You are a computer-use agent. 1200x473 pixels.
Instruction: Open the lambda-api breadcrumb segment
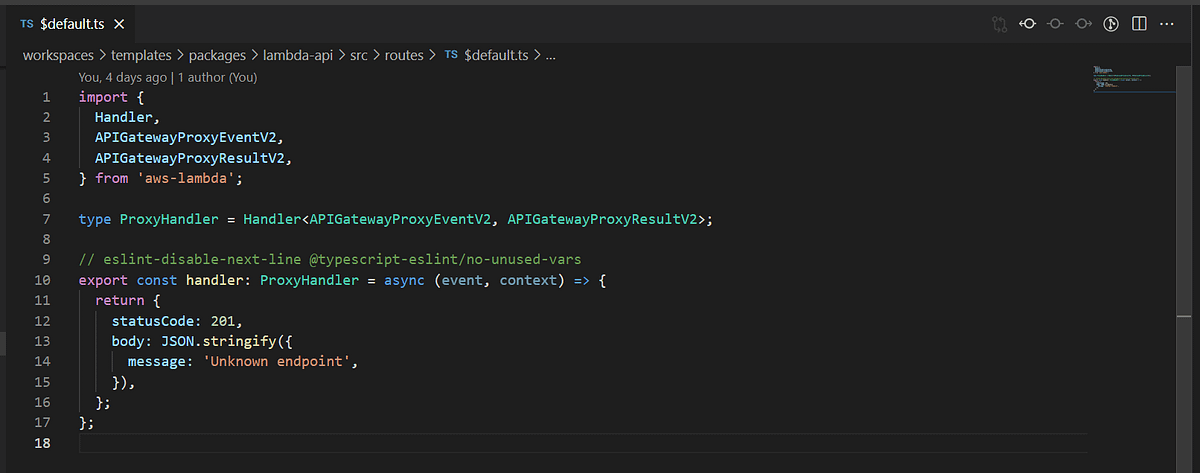298,56
